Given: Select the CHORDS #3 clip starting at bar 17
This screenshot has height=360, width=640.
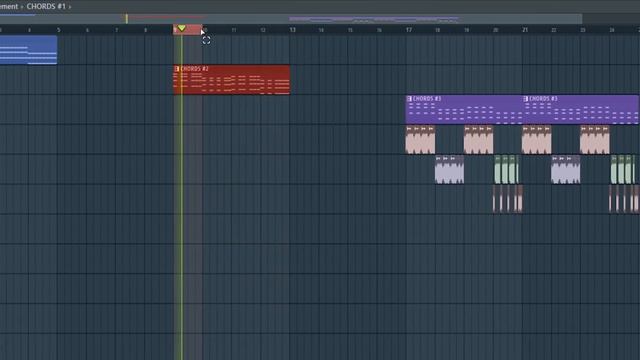Looking at the screenshot, I should (x=464, y=109).
